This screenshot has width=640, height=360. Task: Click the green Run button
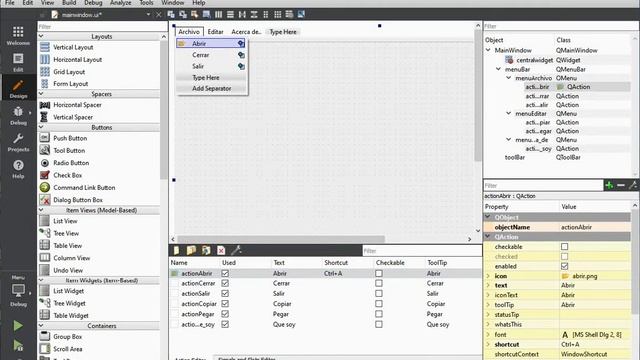(18, 325)
